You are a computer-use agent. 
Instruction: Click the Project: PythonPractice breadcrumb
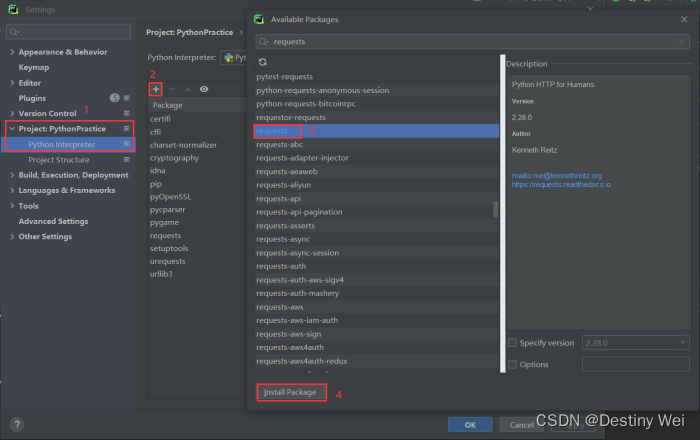click(x=189, y=32)
